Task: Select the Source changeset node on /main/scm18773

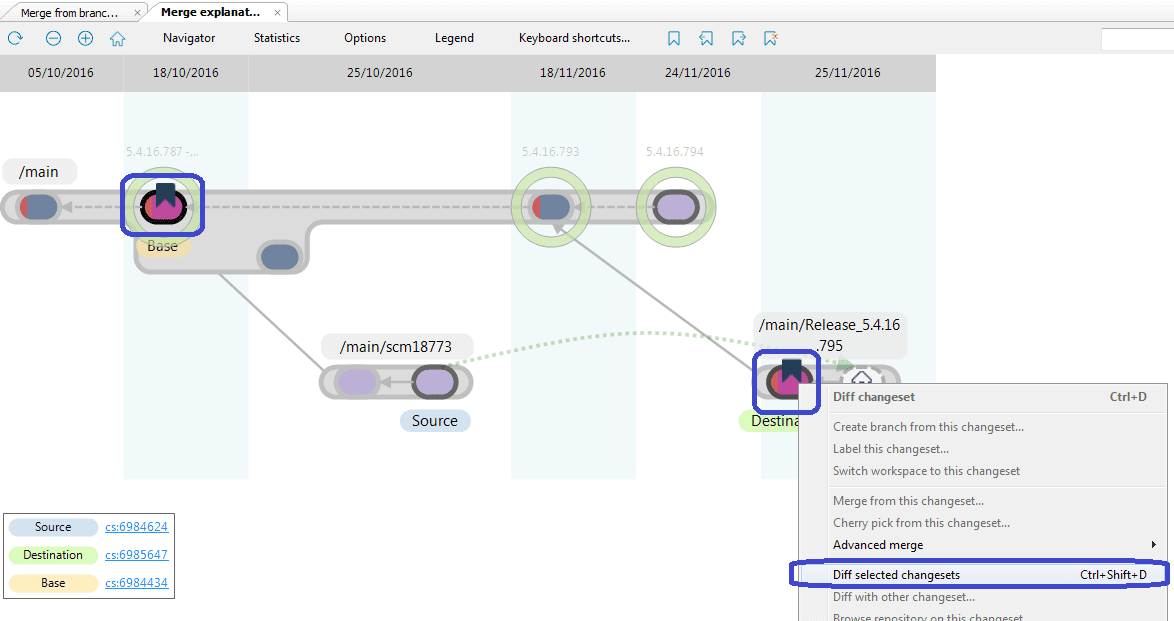Action: click(x=435, y=381)
